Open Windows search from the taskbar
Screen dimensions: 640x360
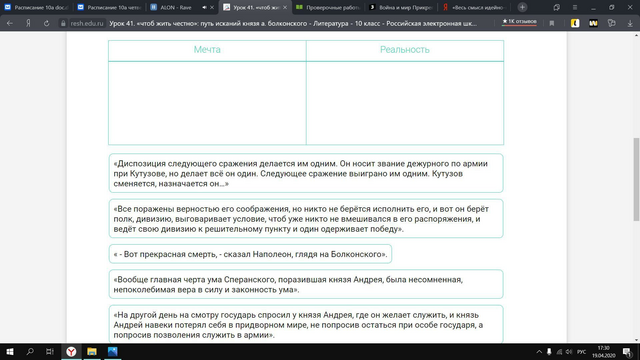point(30,351)
